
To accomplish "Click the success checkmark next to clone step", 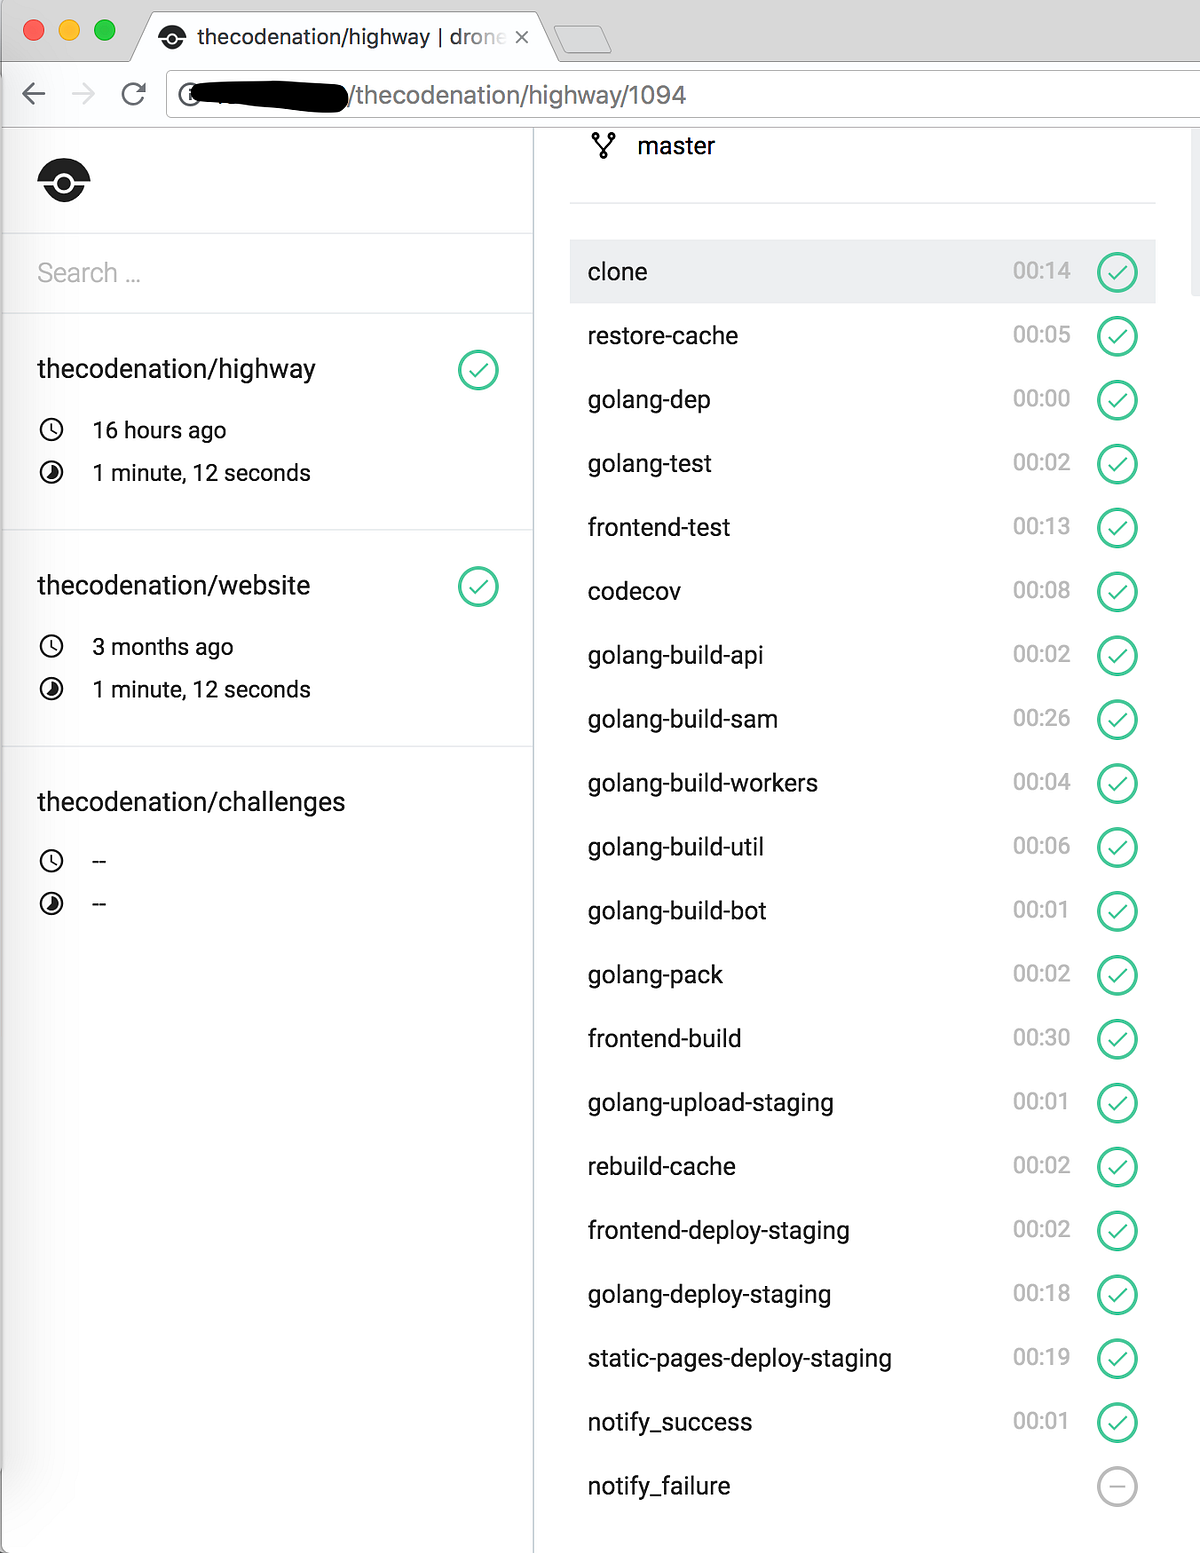I will point(1117,272).
